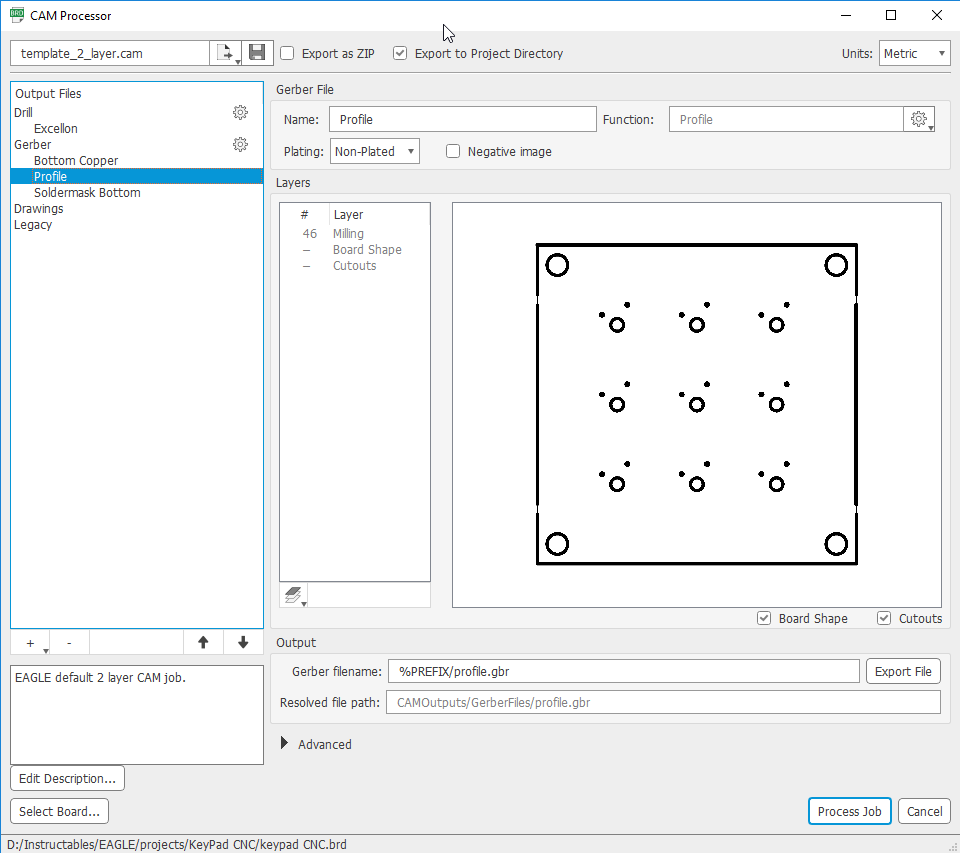The height and width of the screenshot is (853, 960).
Task: Open the Gerber section gear settings
Action: pyautogui.click(x=240, y=145)
